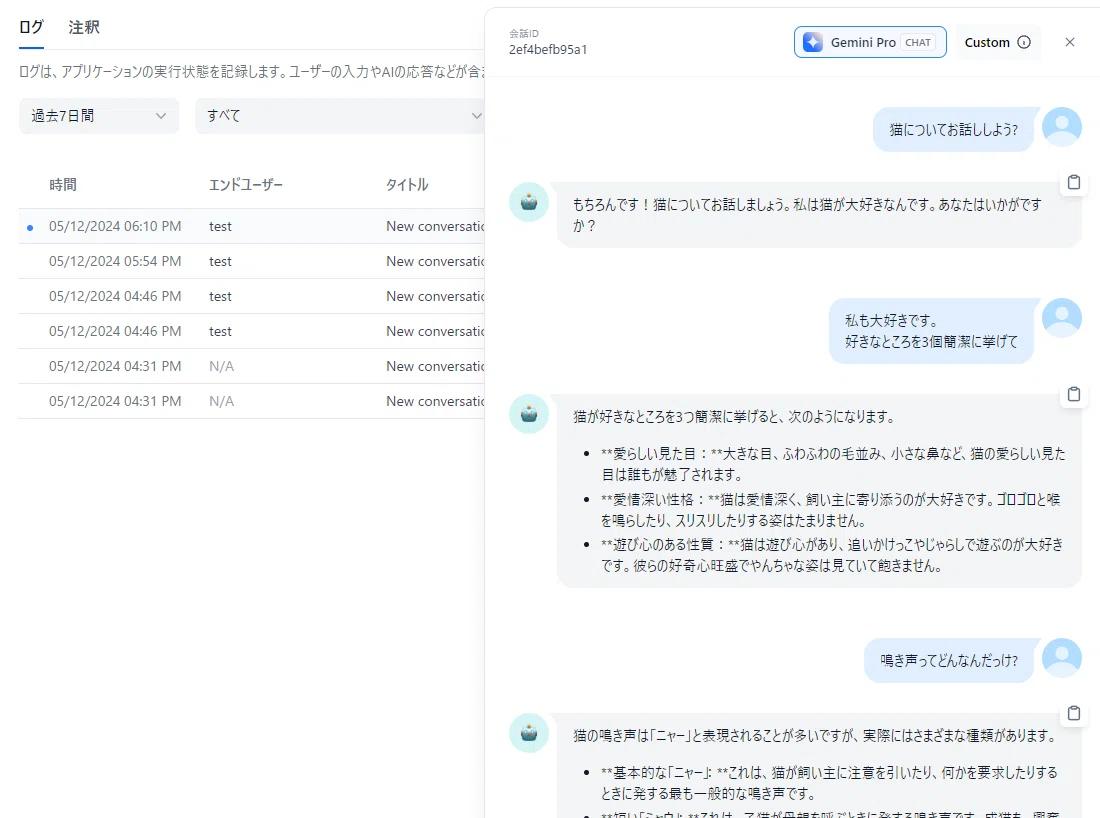The width and height of the screenshot is (1100, 818).
Task: Click user avatar next to 鳴き声ってどんなんだっけ?
Action: tap(1061, 657)
